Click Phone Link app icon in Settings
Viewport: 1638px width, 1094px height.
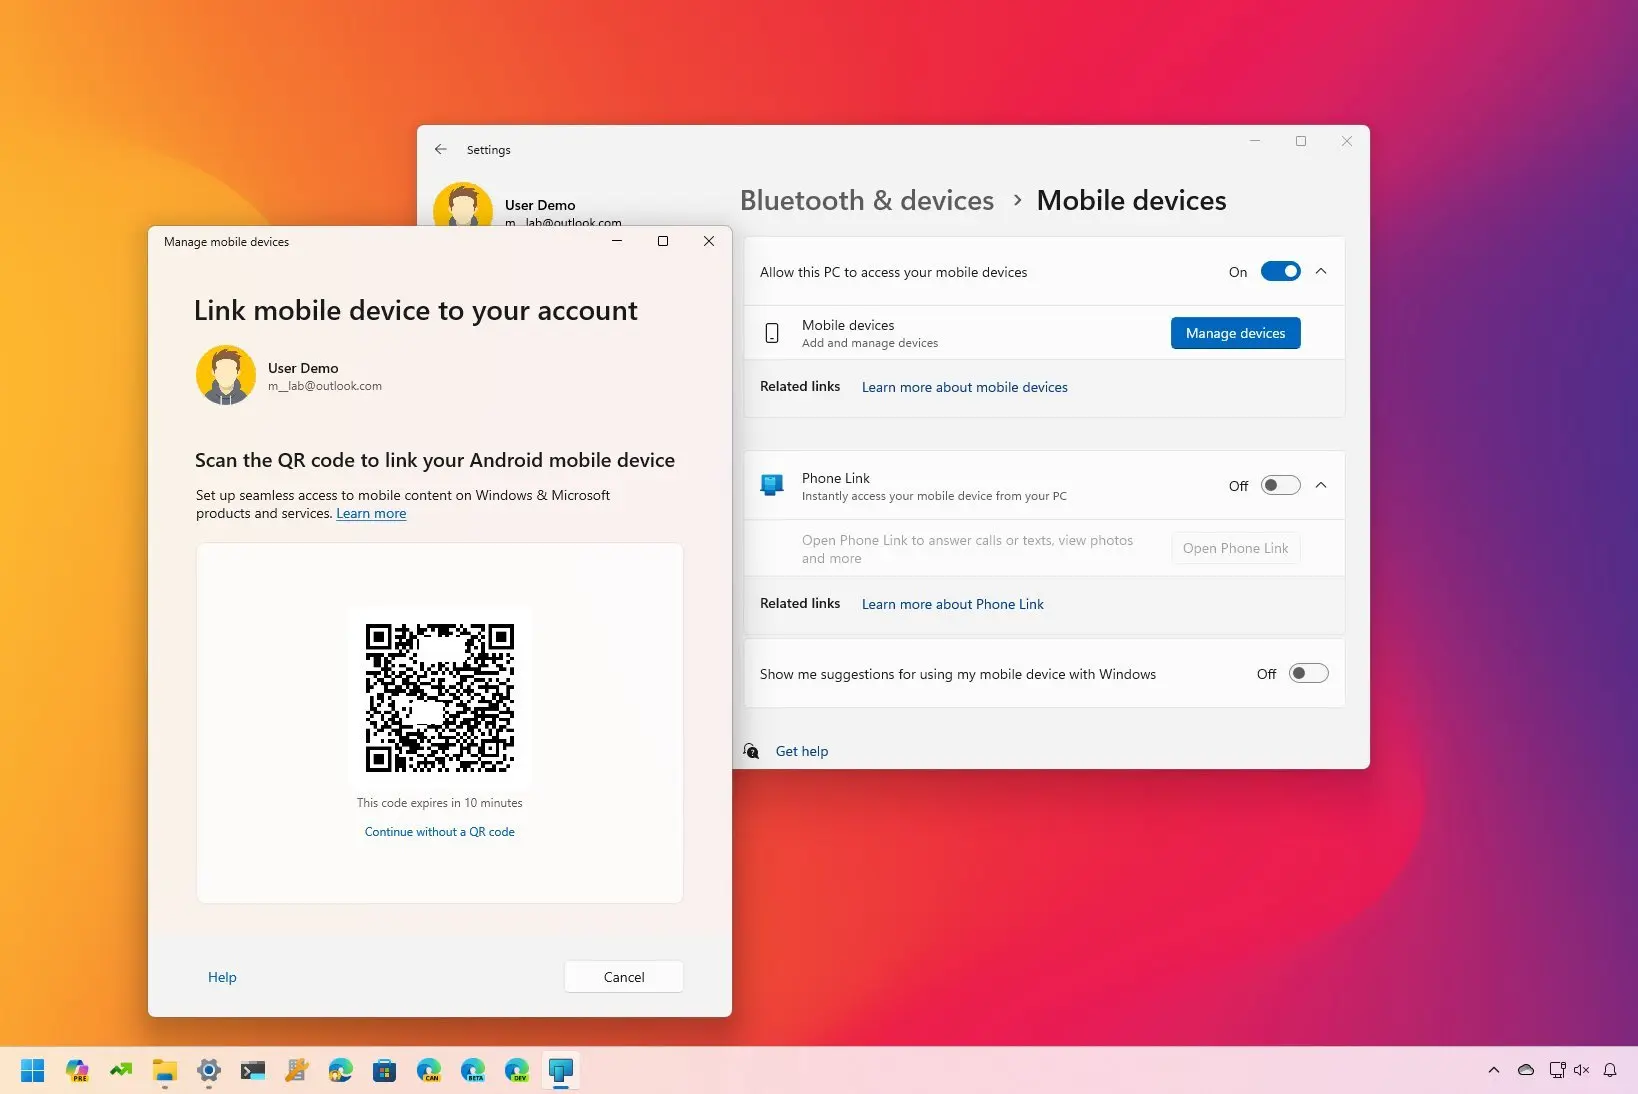[772, 485]
